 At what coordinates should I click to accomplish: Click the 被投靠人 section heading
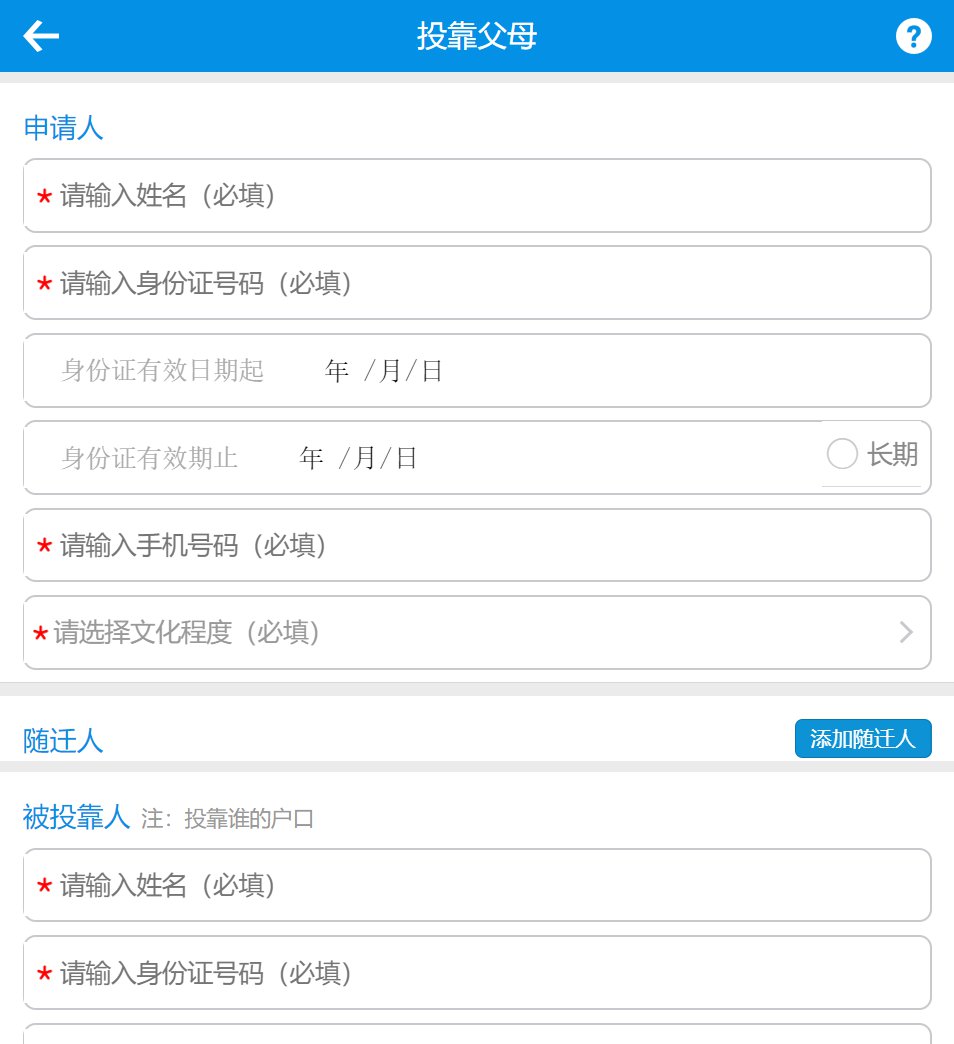click(x=77, y=817)
